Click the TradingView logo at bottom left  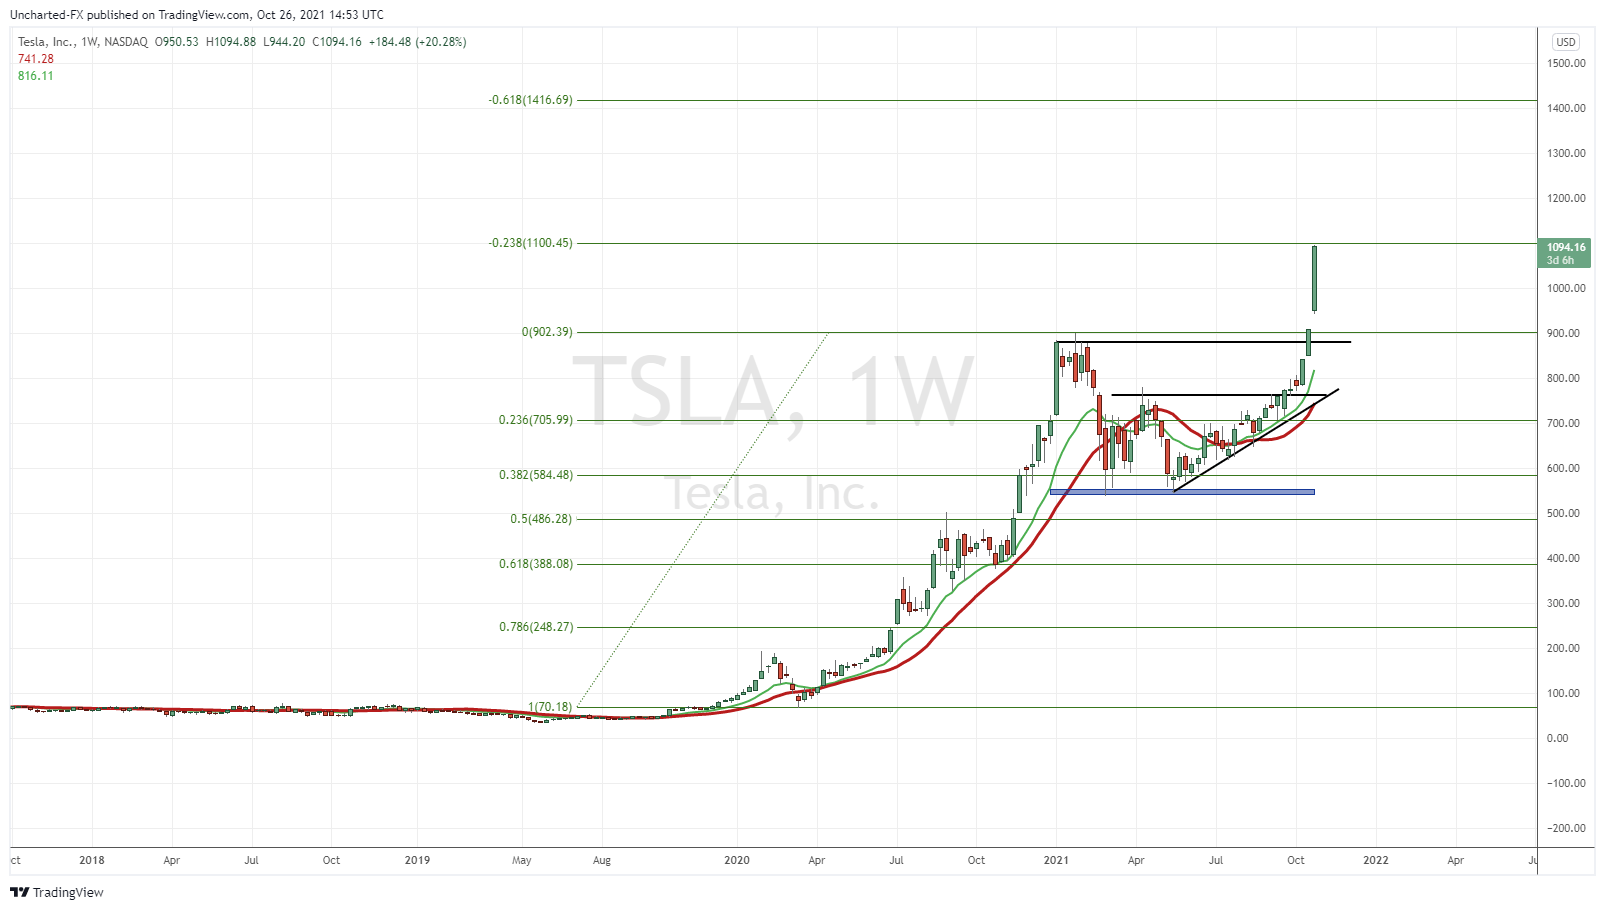57,892
